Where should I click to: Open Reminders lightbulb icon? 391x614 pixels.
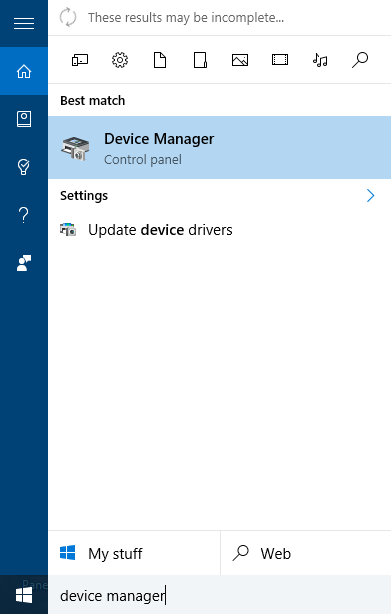click(x=24, y=167)
